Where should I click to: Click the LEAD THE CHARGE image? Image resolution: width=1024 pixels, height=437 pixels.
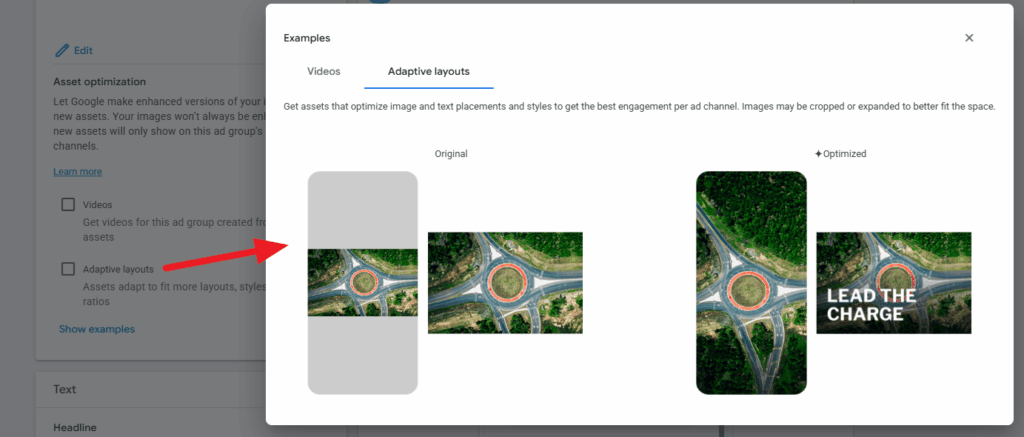[893, 283]
